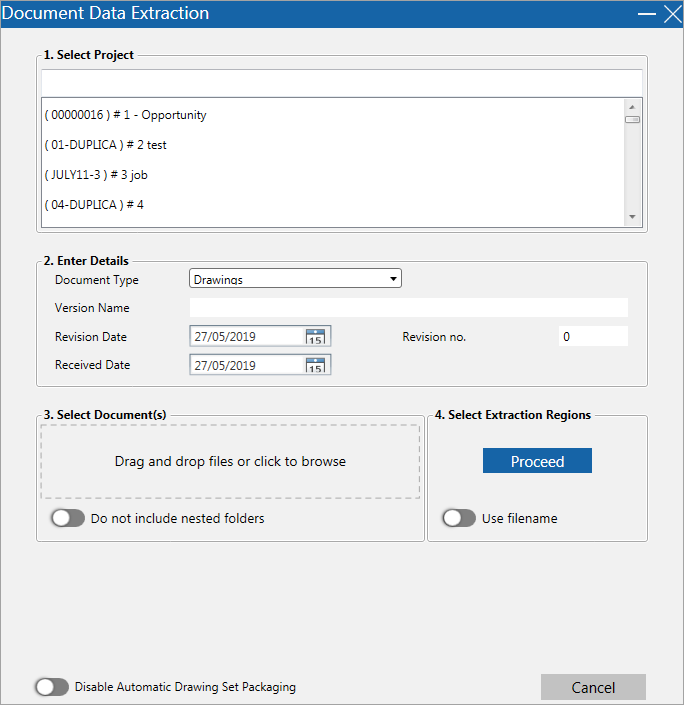Click the Version Name text field
This screenshot has height=705, width=684.
(409, 308)
